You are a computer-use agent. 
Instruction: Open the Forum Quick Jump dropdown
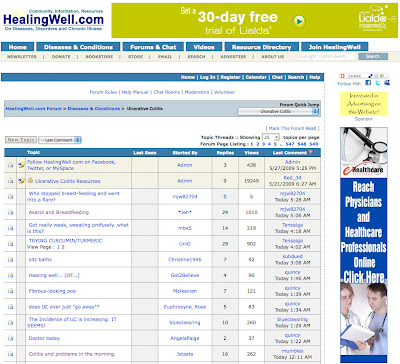click(x=278, y=111)
